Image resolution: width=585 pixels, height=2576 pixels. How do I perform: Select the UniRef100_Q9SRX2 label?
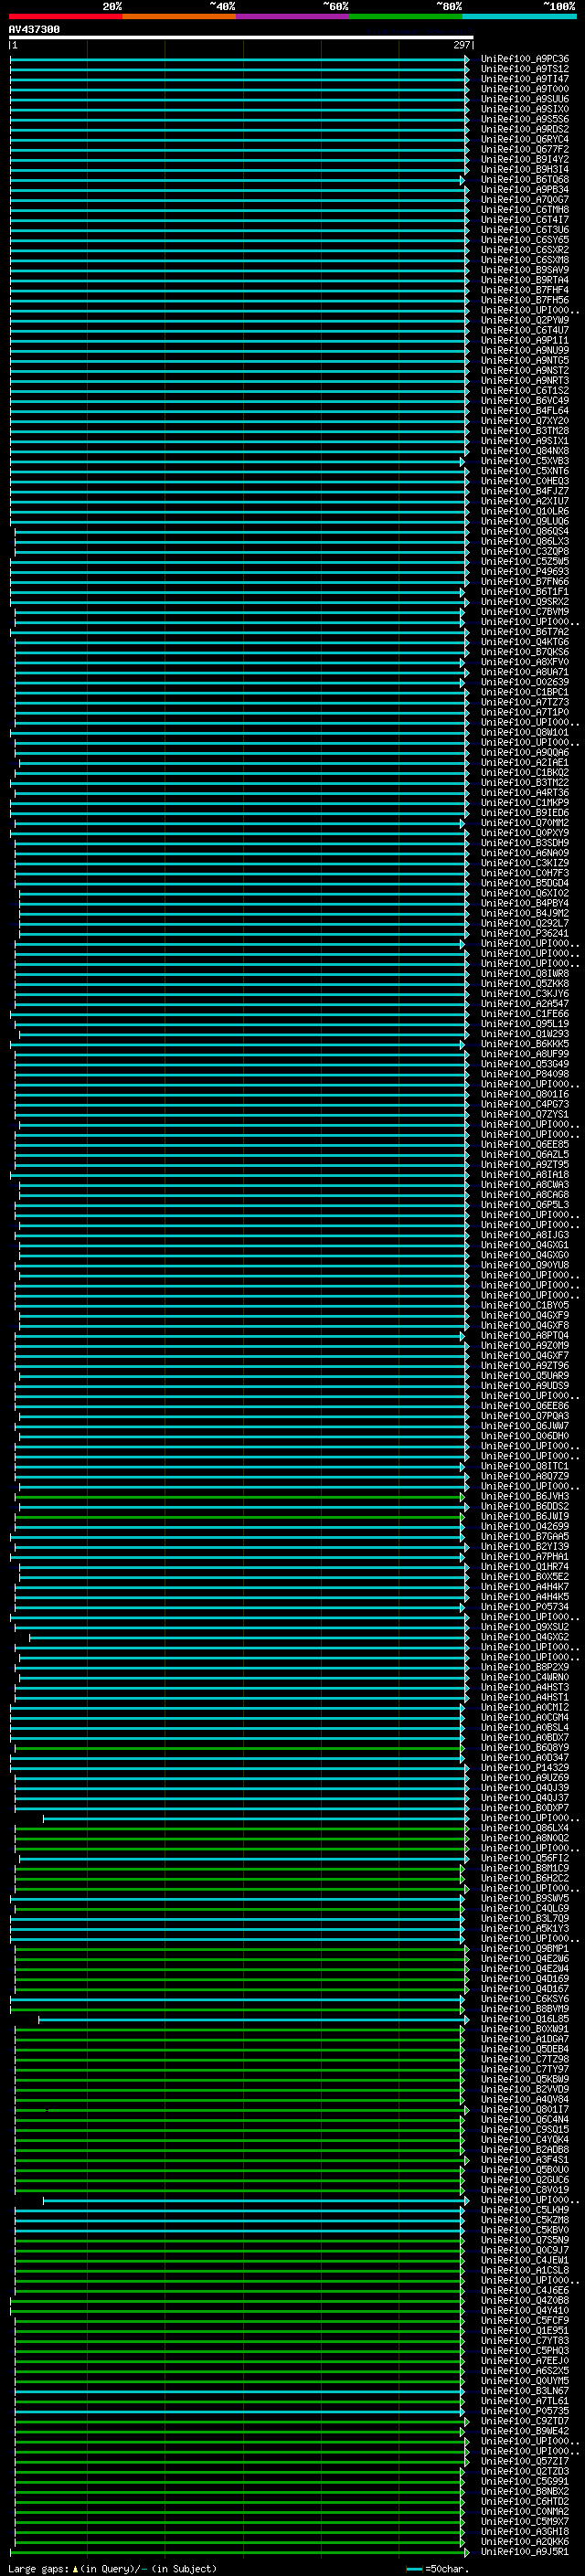click(x=525, y=601)
